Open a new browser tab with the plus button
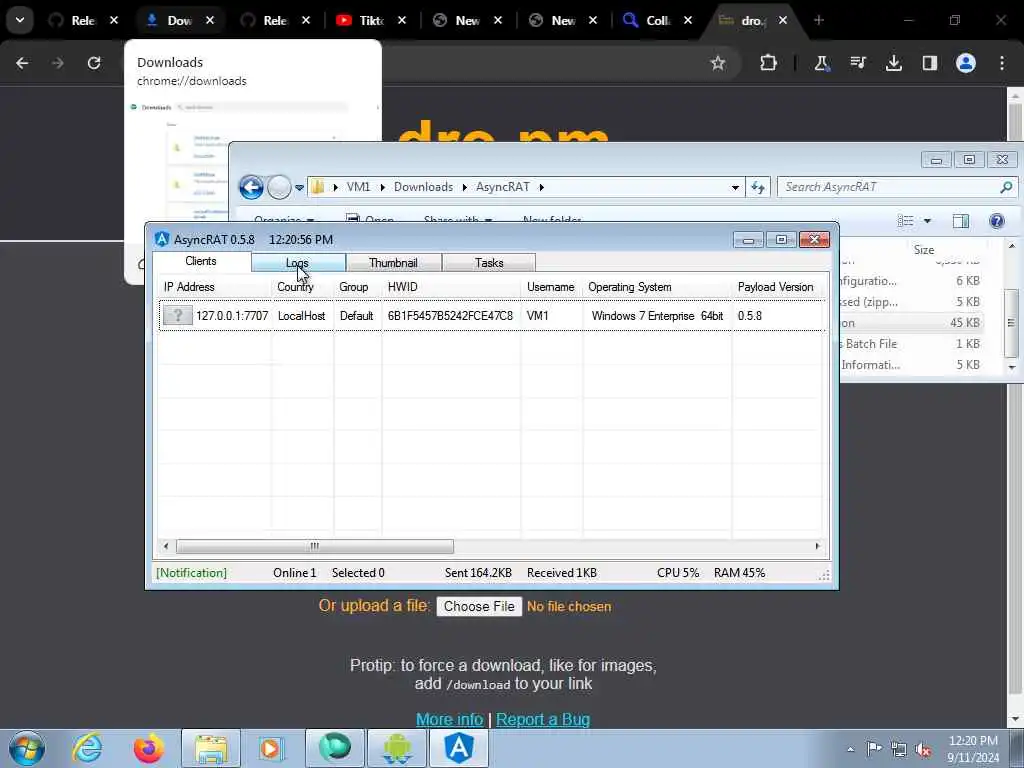The width and height of the screenshot is (1024, 768). (x=819, y=20)
